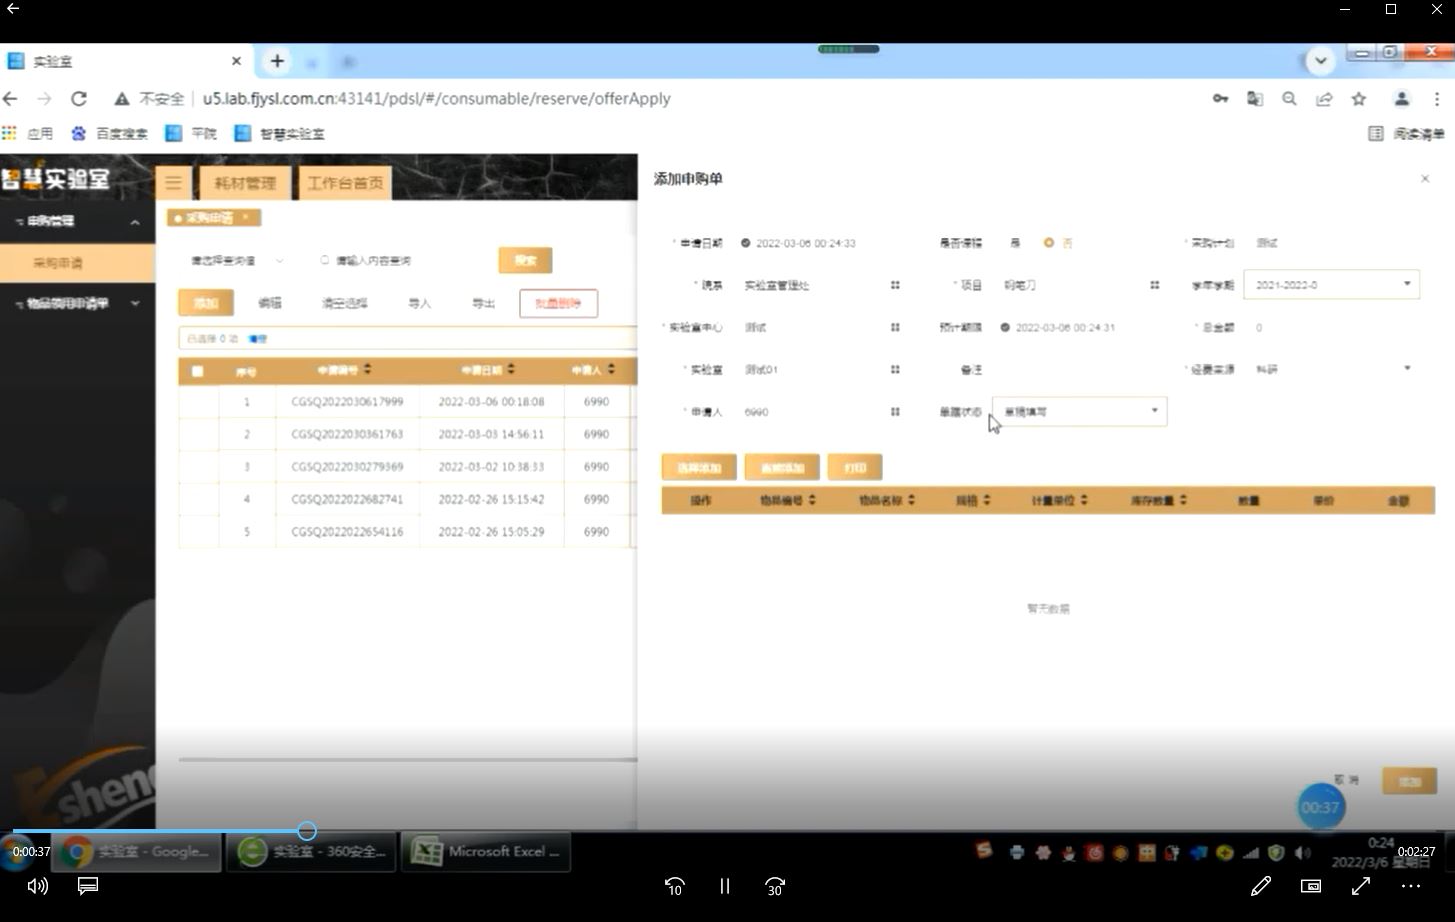Click the hamburger menu icon in header

click(174, 182)
